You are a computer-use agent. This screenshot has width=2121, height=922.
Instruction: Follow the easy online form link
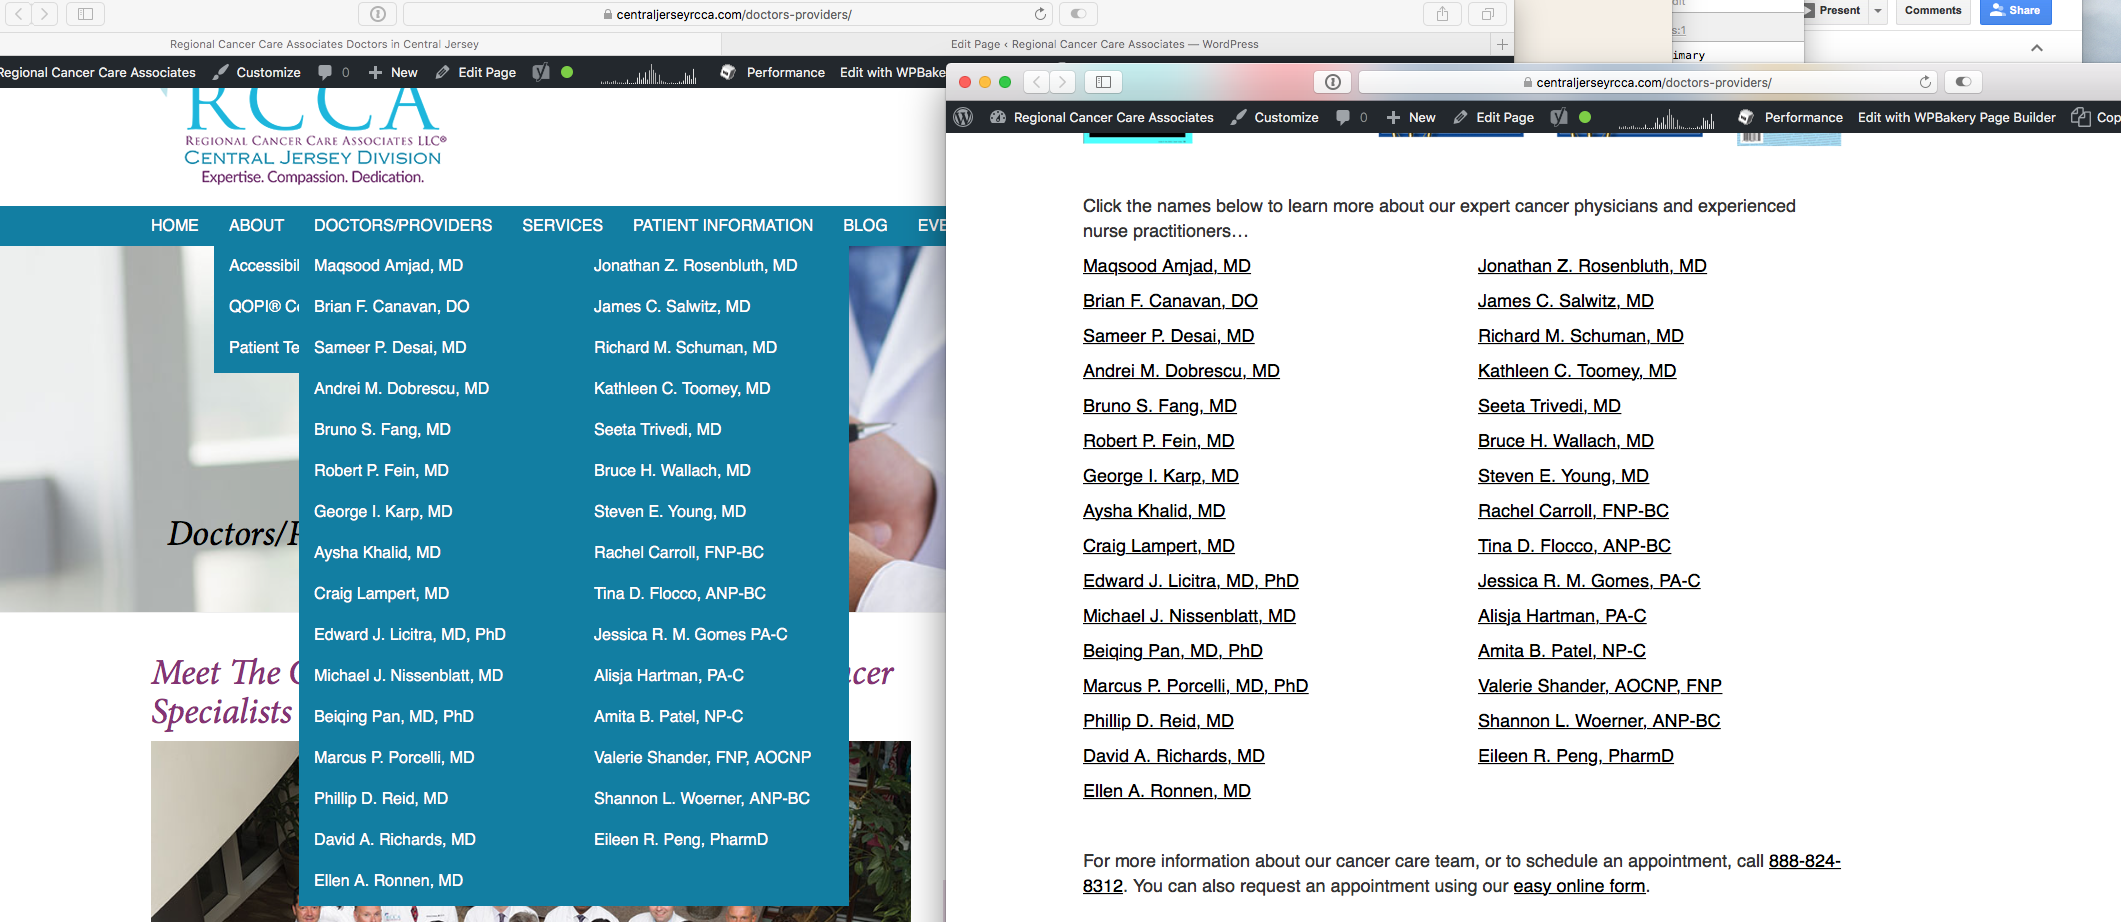1579,886
